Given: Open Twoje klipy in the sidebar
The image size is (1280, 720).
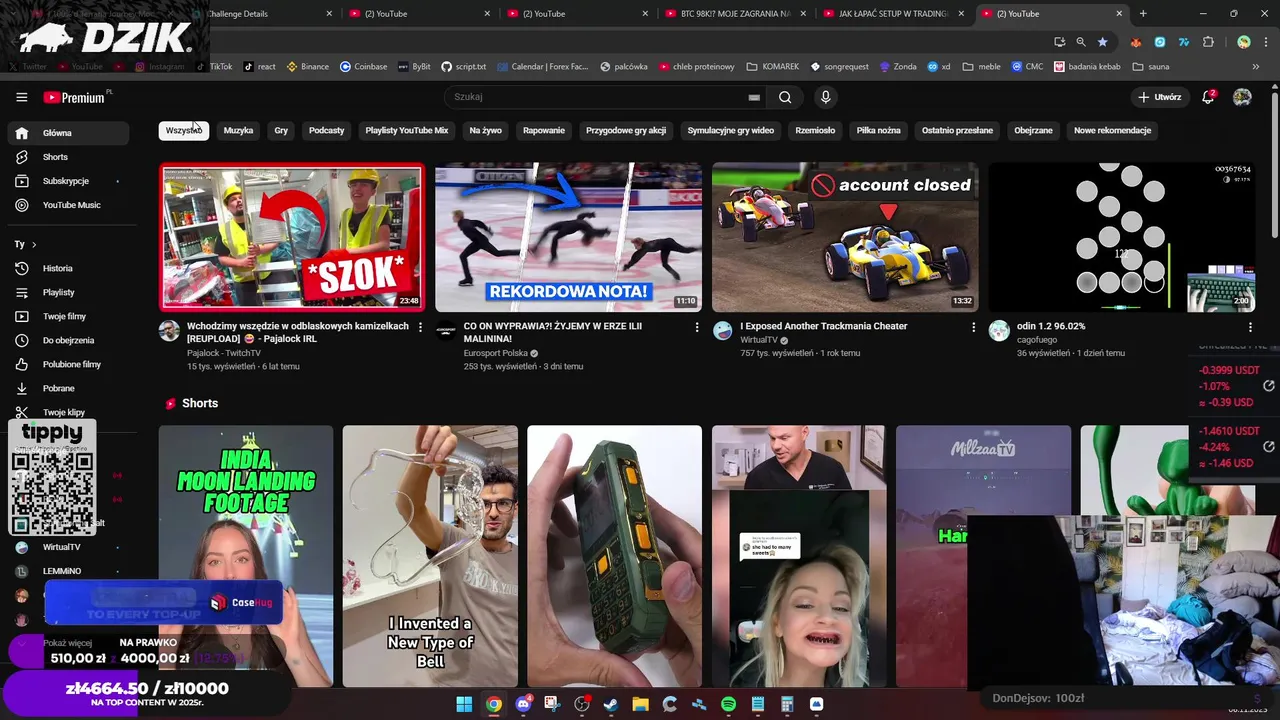Looking at the screenshot, I should pyautogui.click(x=68, y=412).
